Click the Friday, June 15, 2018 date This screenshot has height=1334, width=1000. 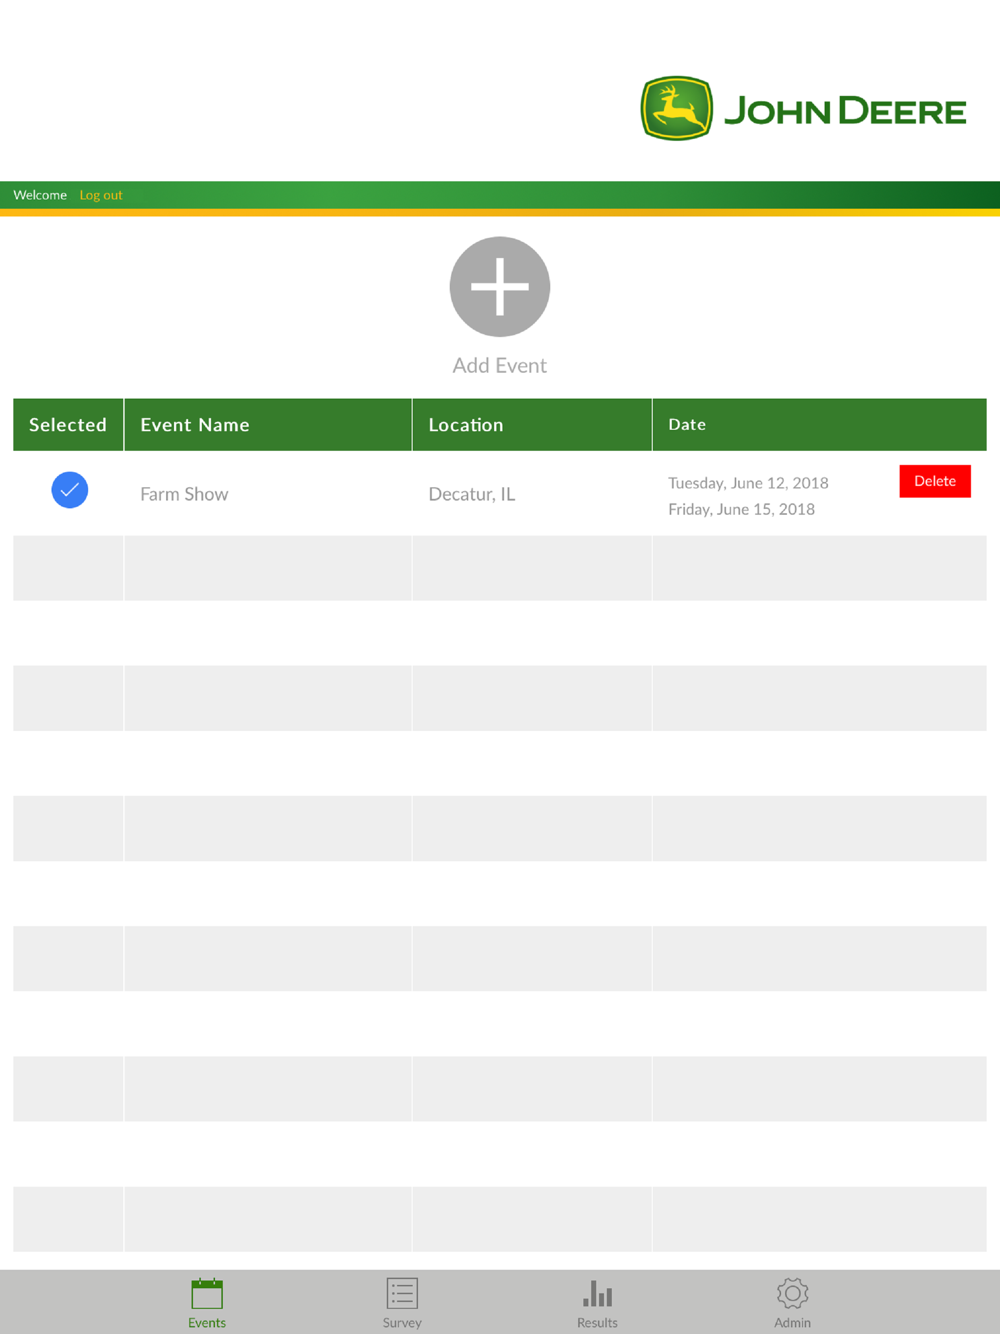[x=741, y=509]
